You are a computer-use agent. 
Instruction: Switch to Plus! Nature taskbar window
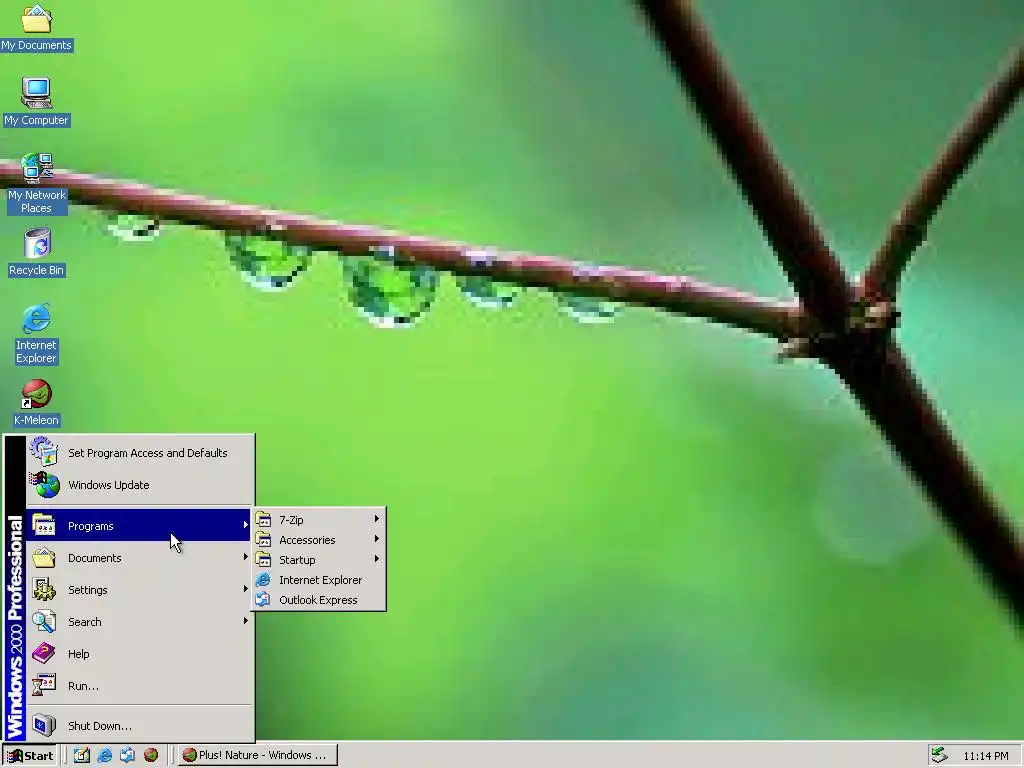pos(258,755)
